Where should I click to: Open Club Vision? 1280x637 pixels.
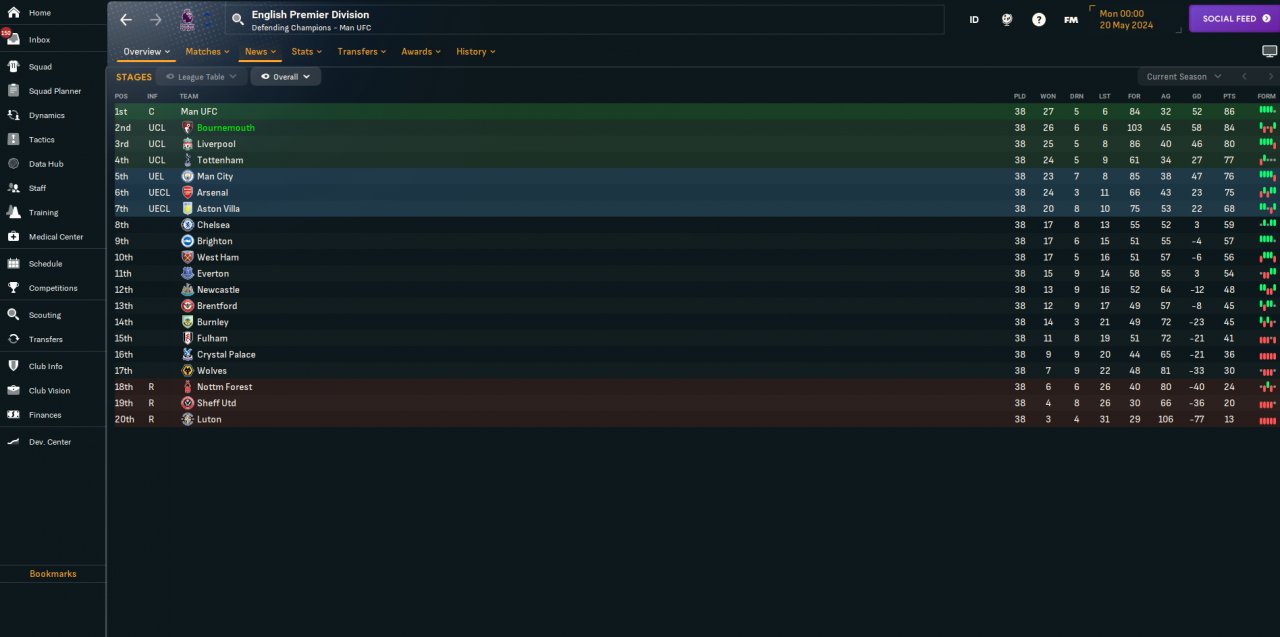[x=50, y=391]
